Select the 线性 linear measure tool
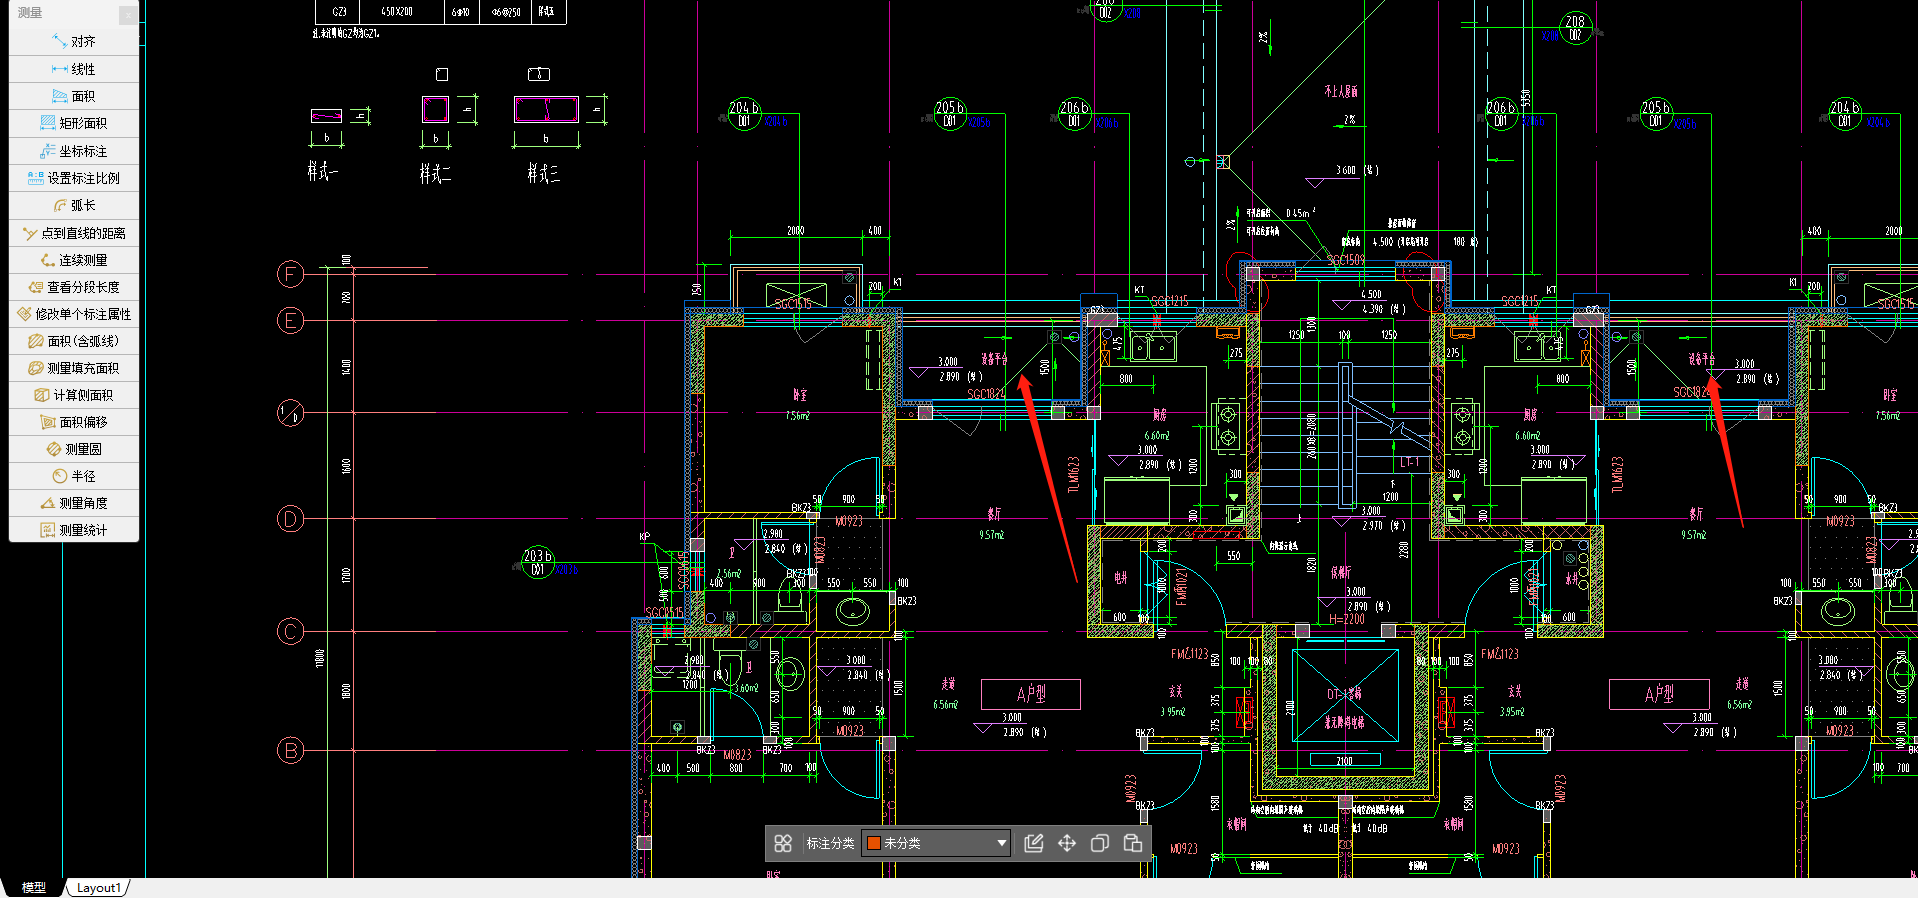Image resolution: width=1918 pixels, height=898 pixels. 74,69
